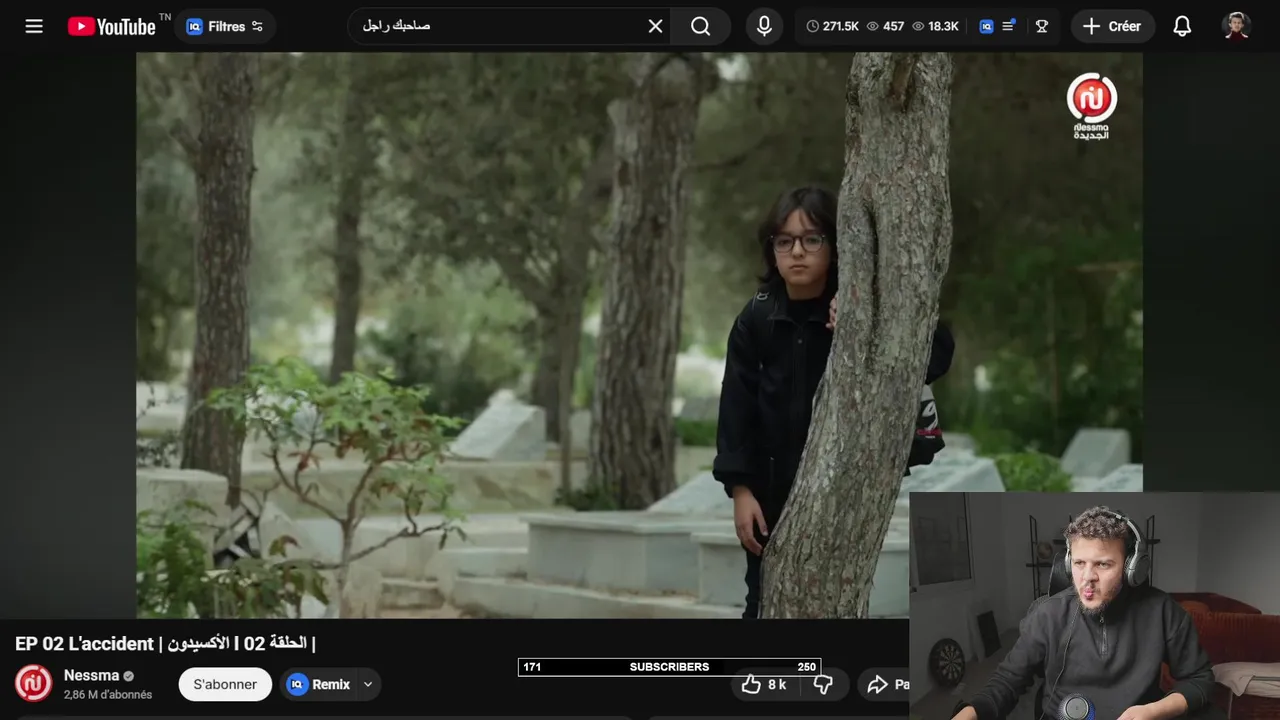The image size is (1280, 720).
Task: Click the Nessma channel avatar
Action: [33, 683]
